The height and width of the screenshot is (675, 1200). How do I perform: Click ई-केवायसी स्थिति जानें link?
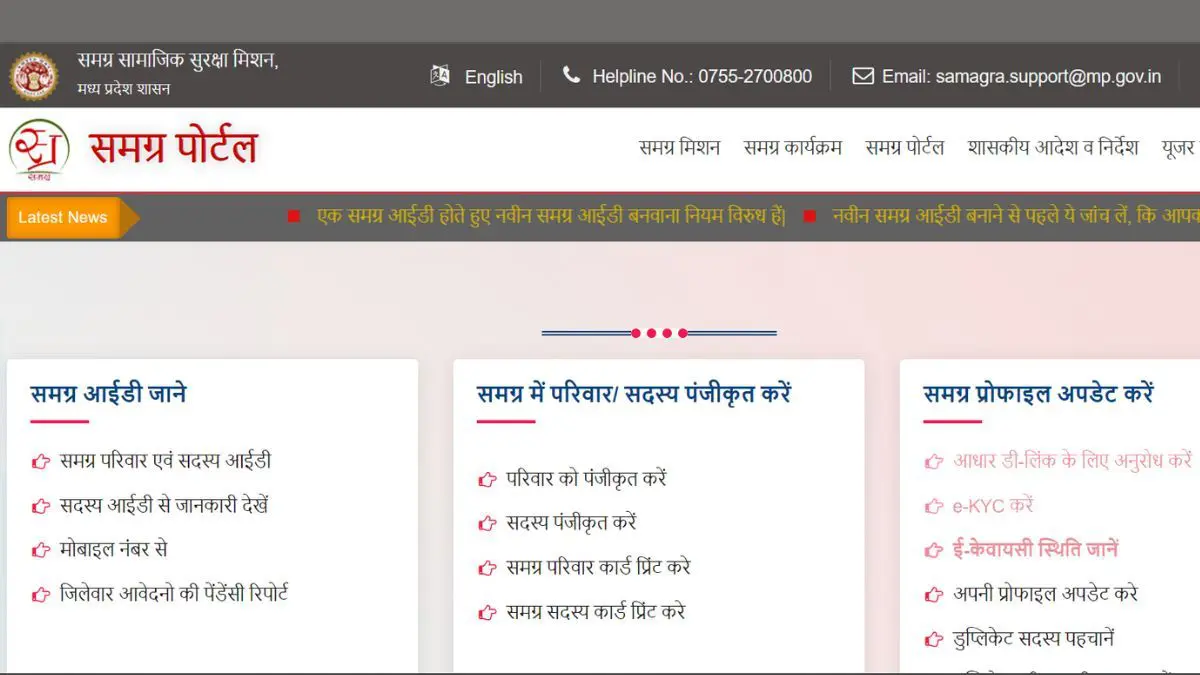1035,549
